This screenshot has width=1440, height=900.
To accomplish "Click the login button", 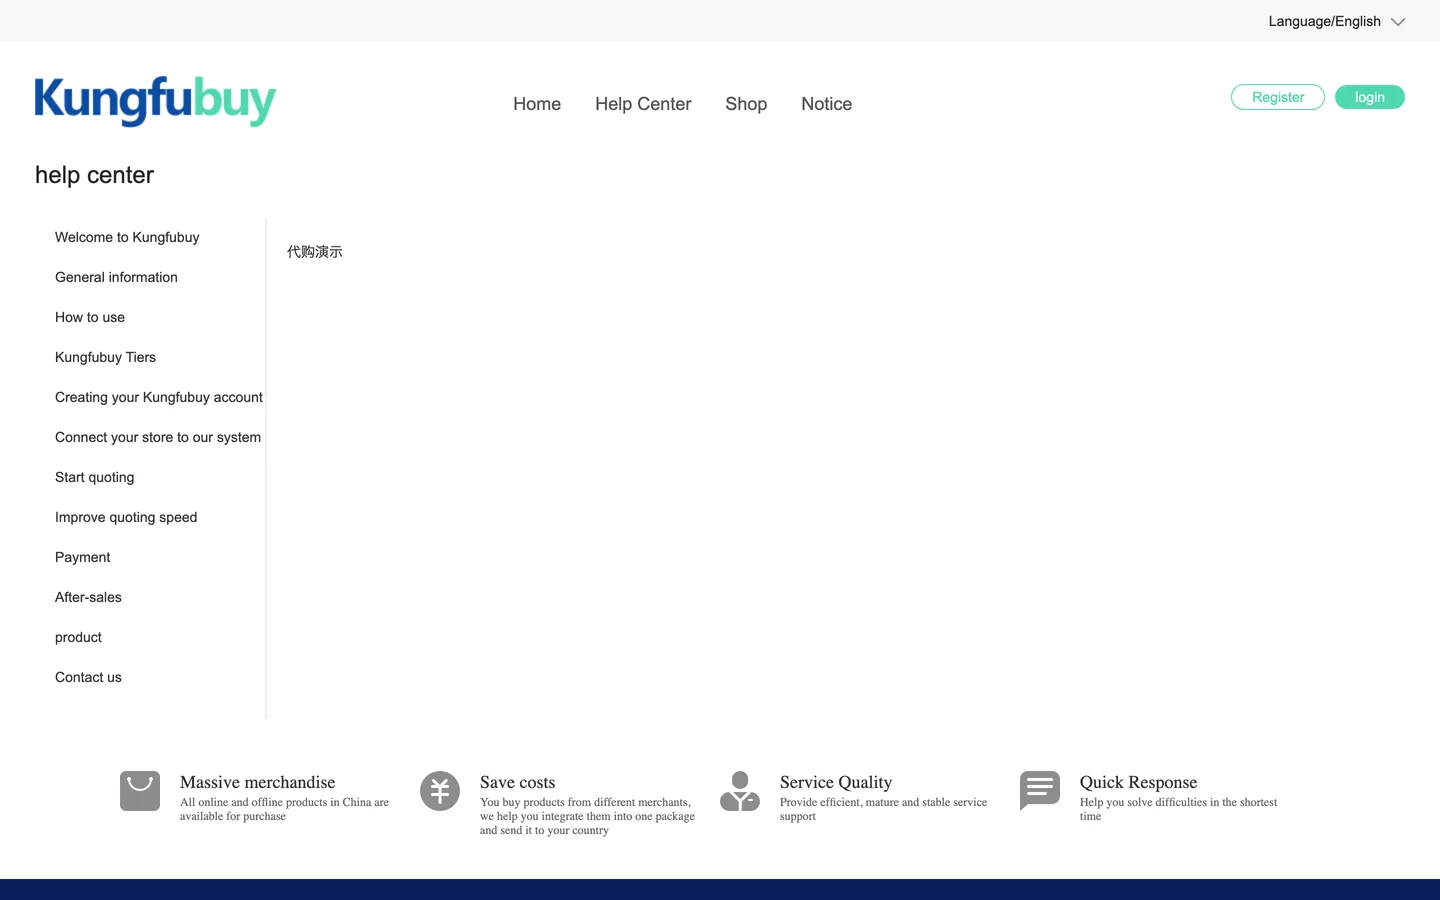I will point(1370,97).
